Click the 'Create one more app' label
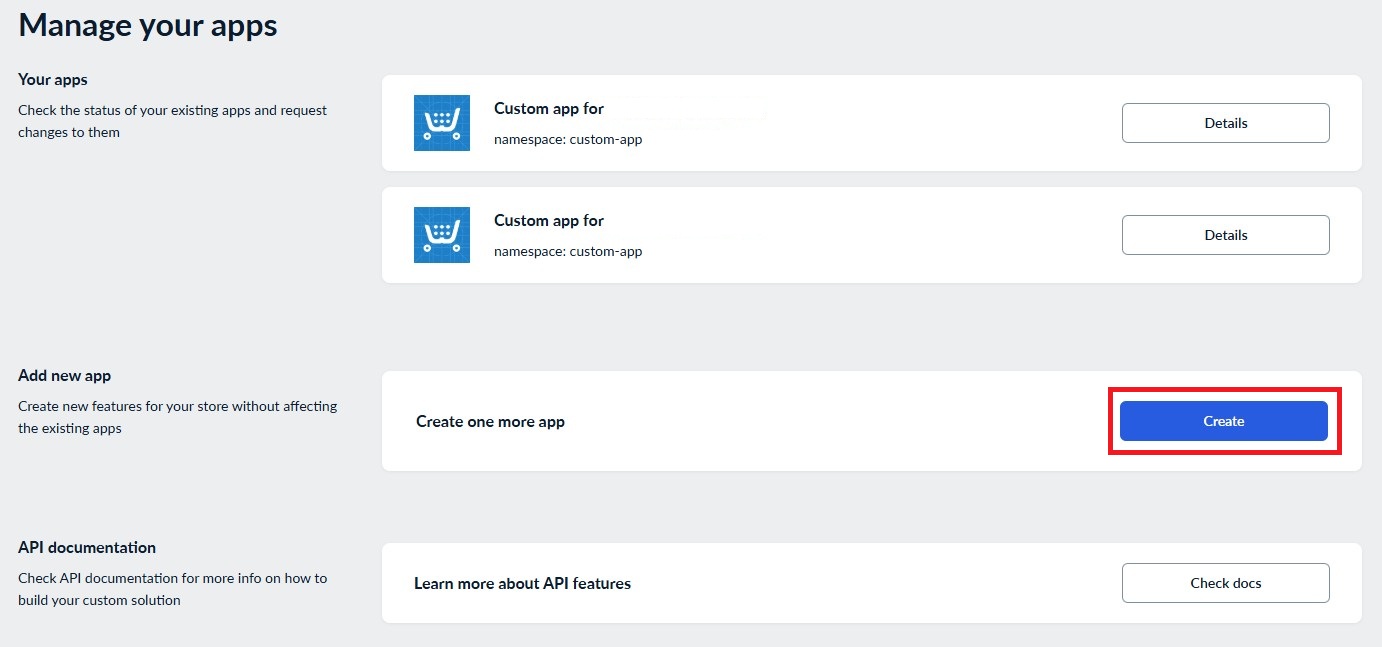The image size is (1382, 647). pos(490,422)
